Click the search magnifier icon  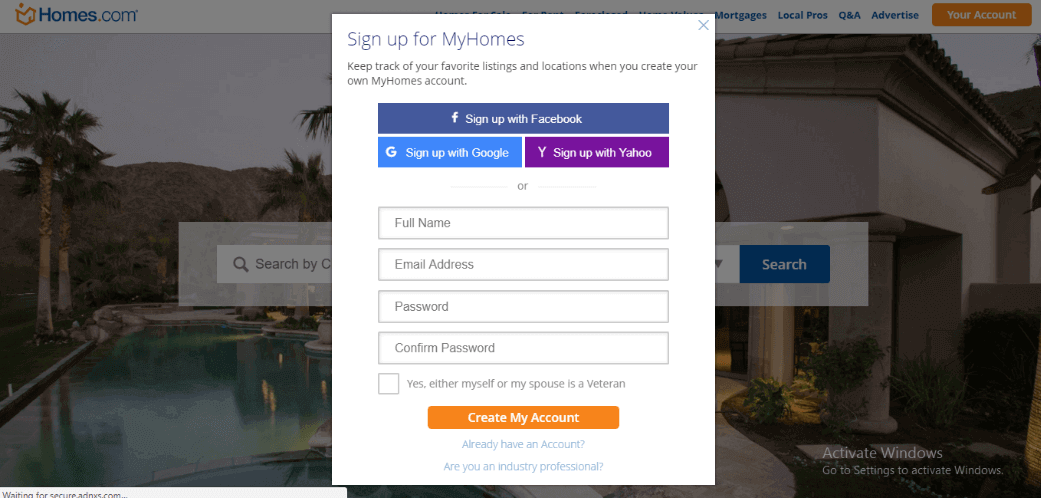(240, 264)
